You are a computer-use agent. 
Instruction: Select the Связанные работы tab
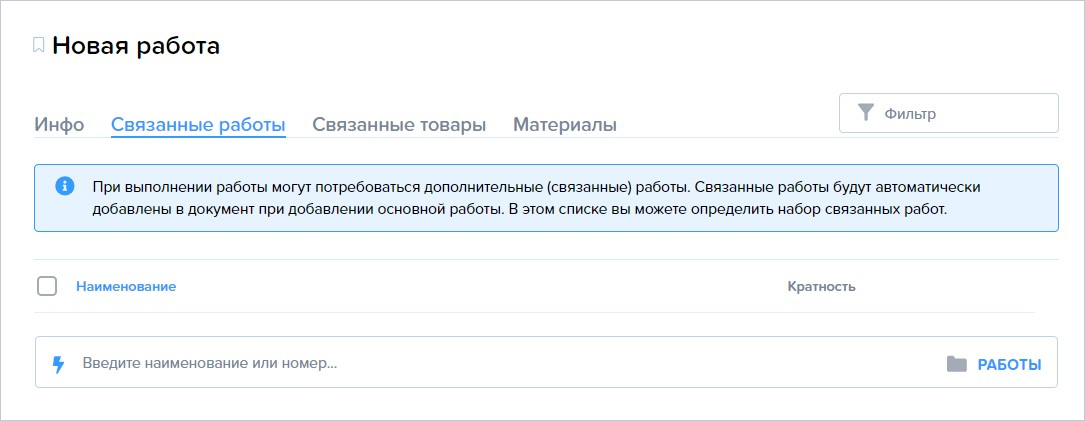coord(198,125)
